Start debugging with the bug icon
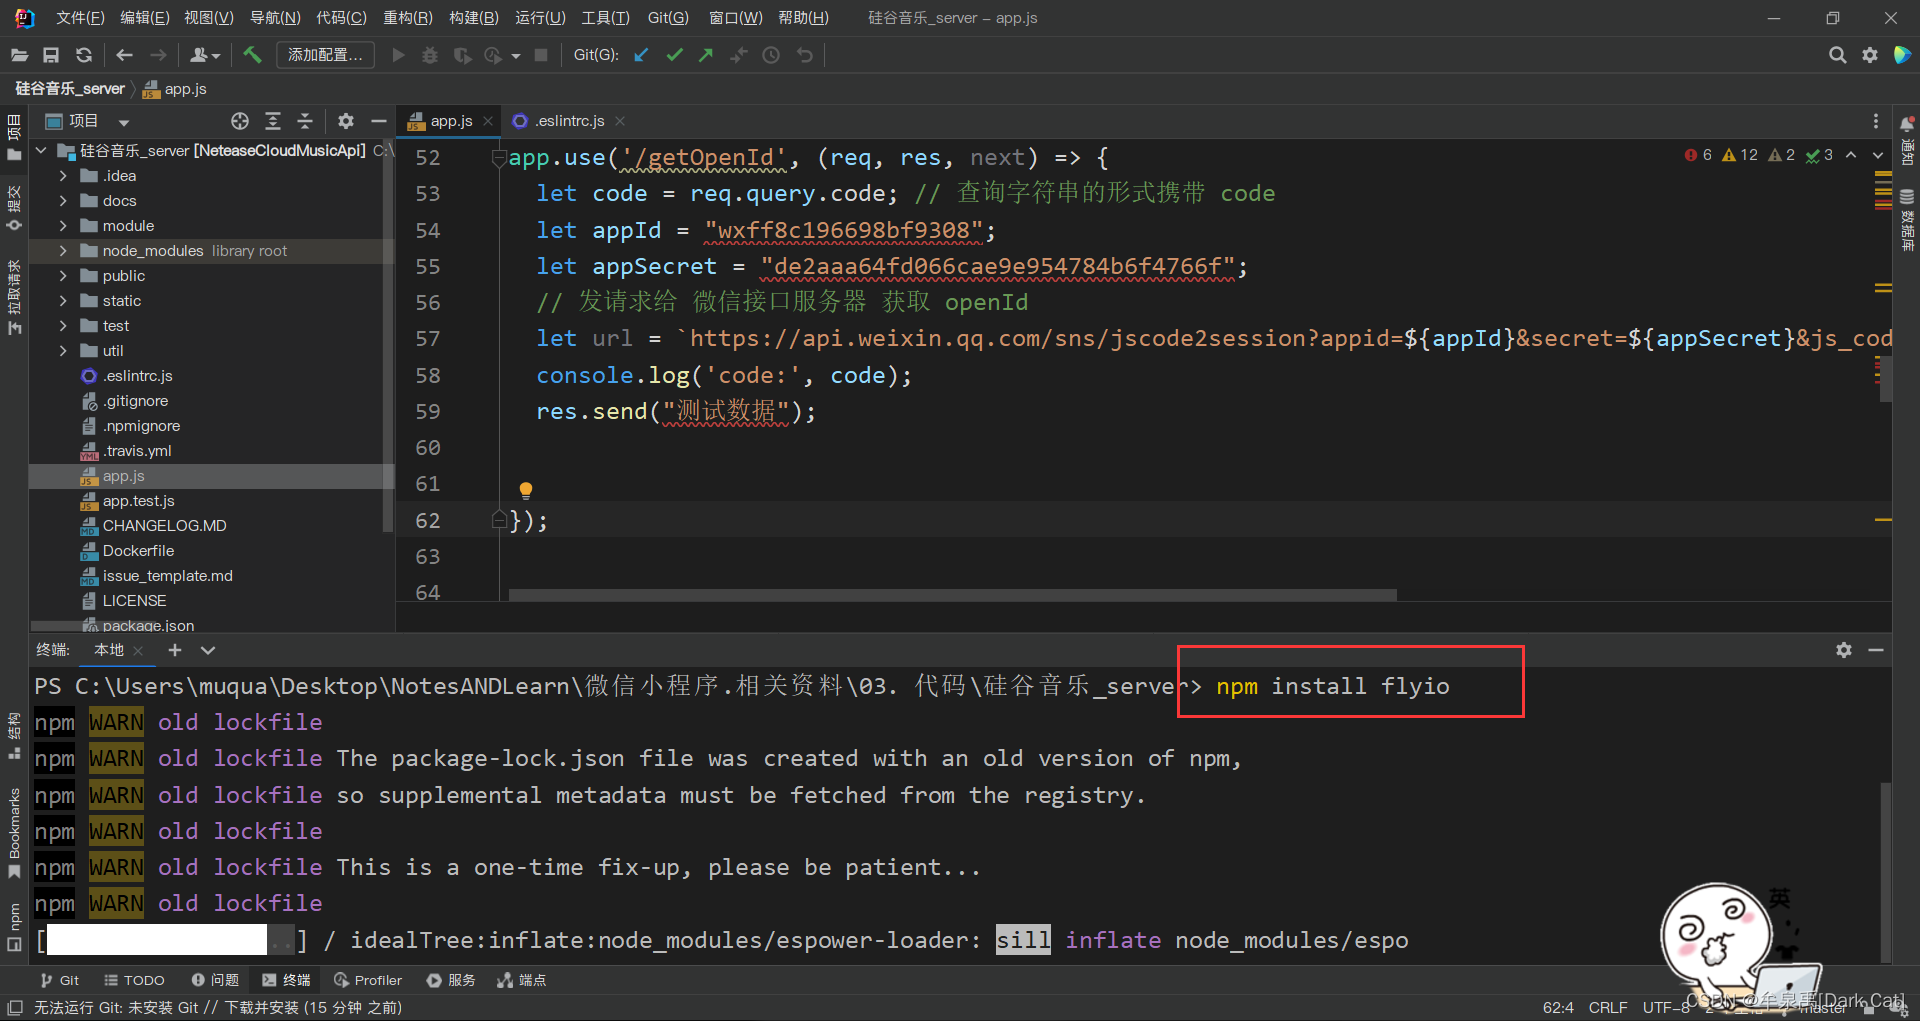The width and height of the screenshot is (1920, 1021). (x=430, y=55)
